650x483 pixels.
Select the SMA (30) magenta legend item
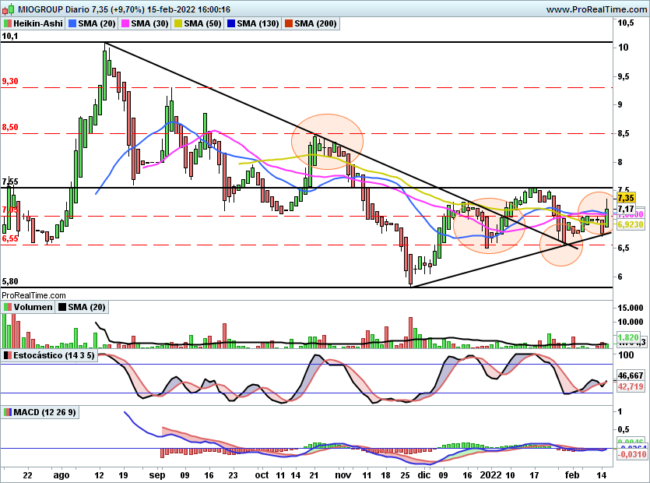[145, 24]
